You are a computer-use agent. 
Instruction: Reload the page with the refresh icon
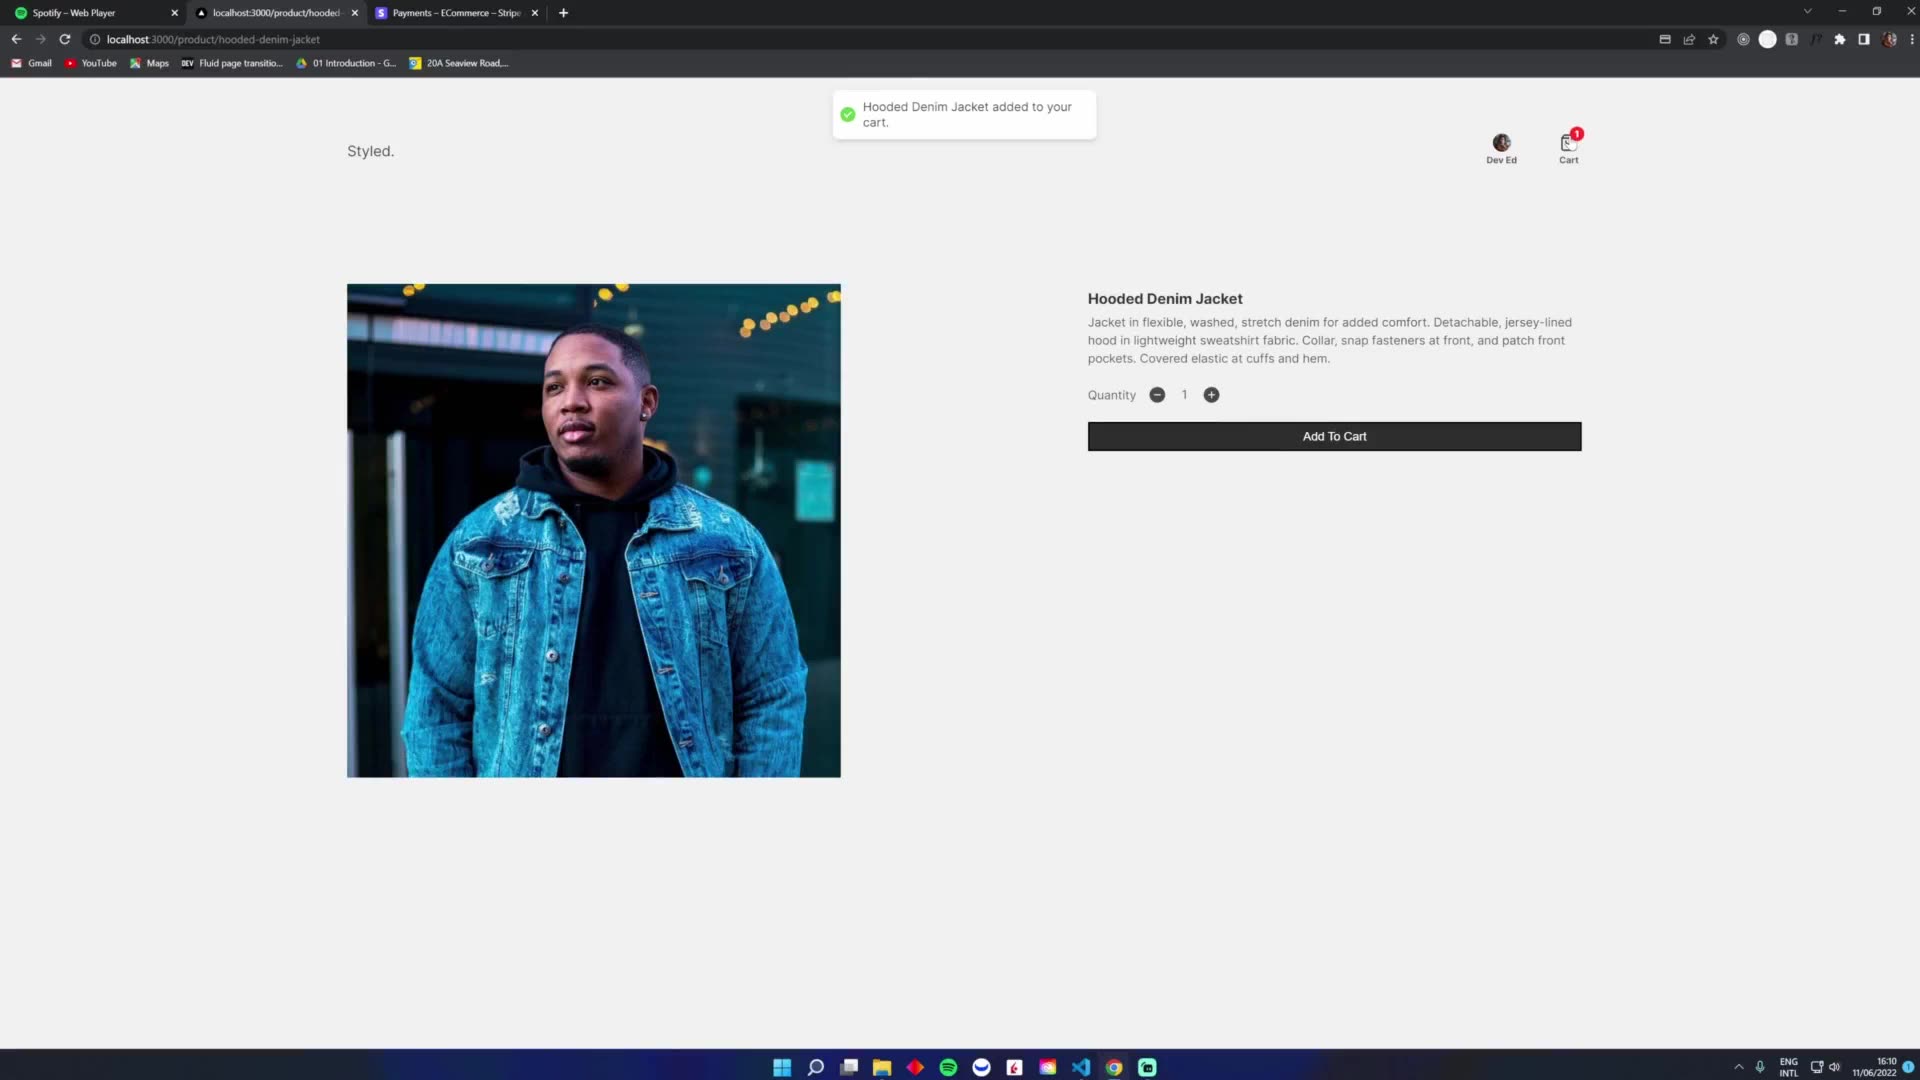tap(64, 39)
